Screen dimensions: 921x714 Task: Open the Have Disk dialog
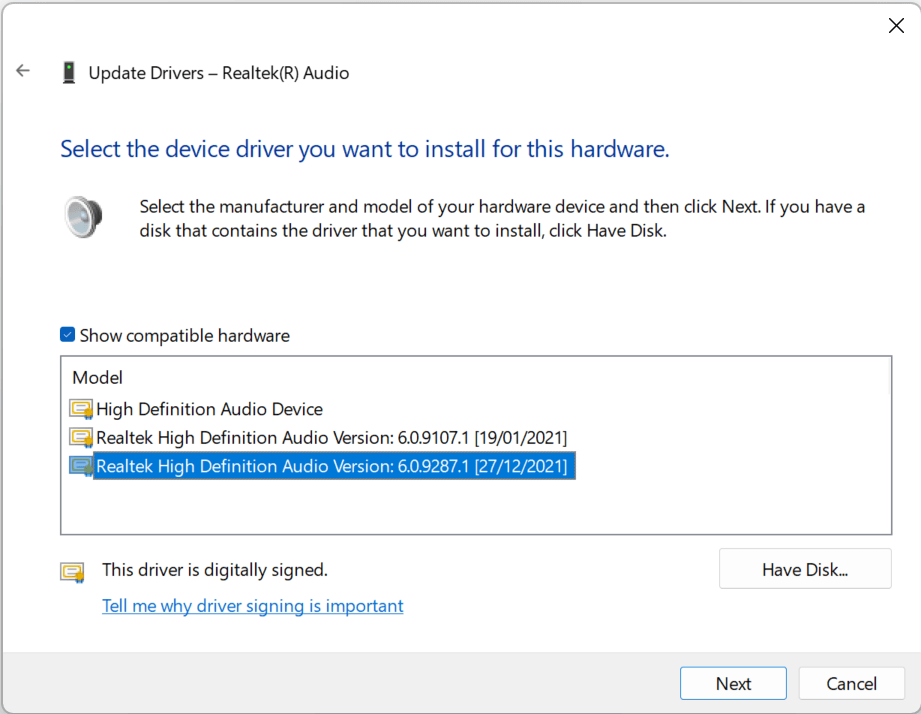coord(804,569)
